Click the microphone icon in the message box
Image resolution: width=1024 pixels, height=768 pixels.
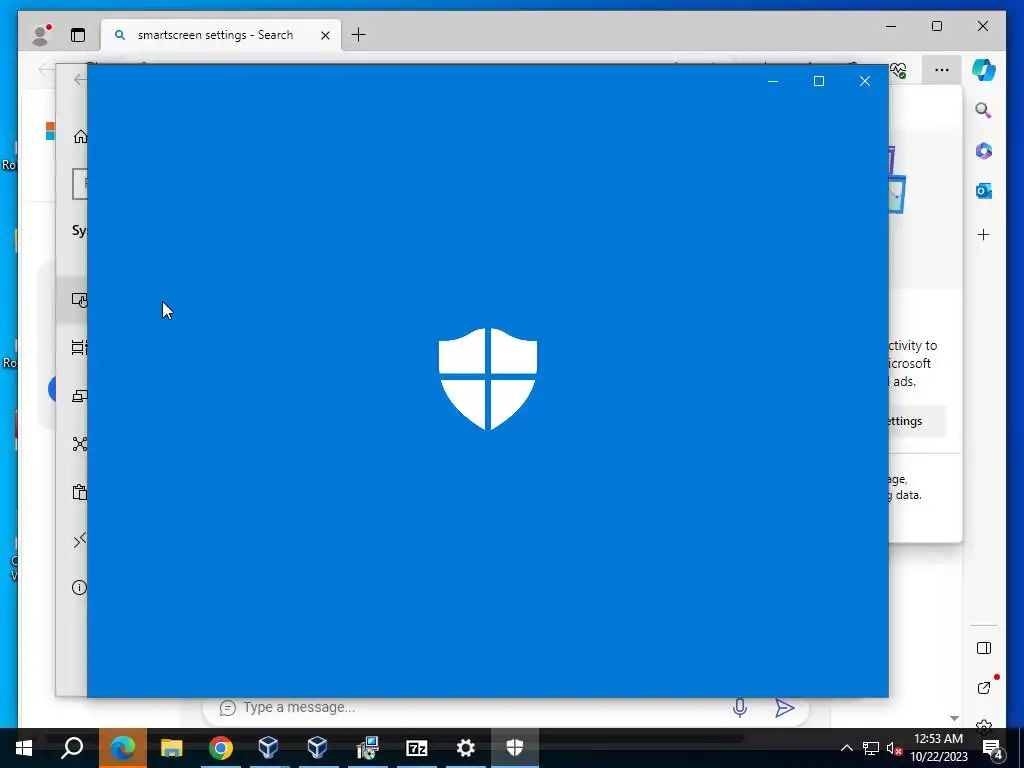pos(740,707)
